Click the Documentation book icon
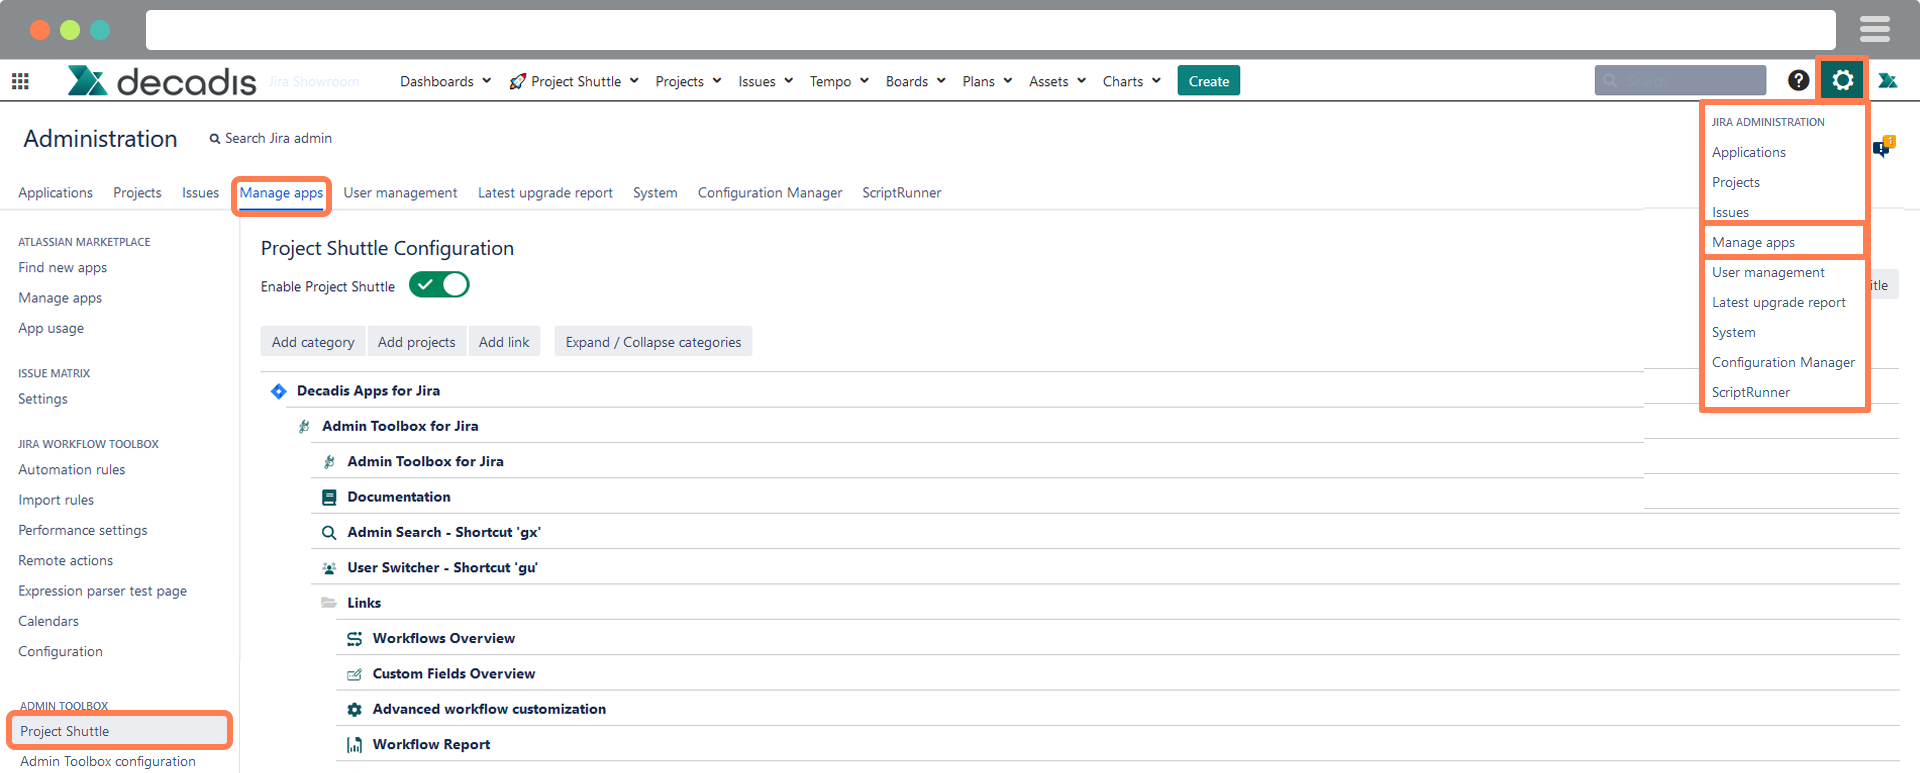 point(329,497)
